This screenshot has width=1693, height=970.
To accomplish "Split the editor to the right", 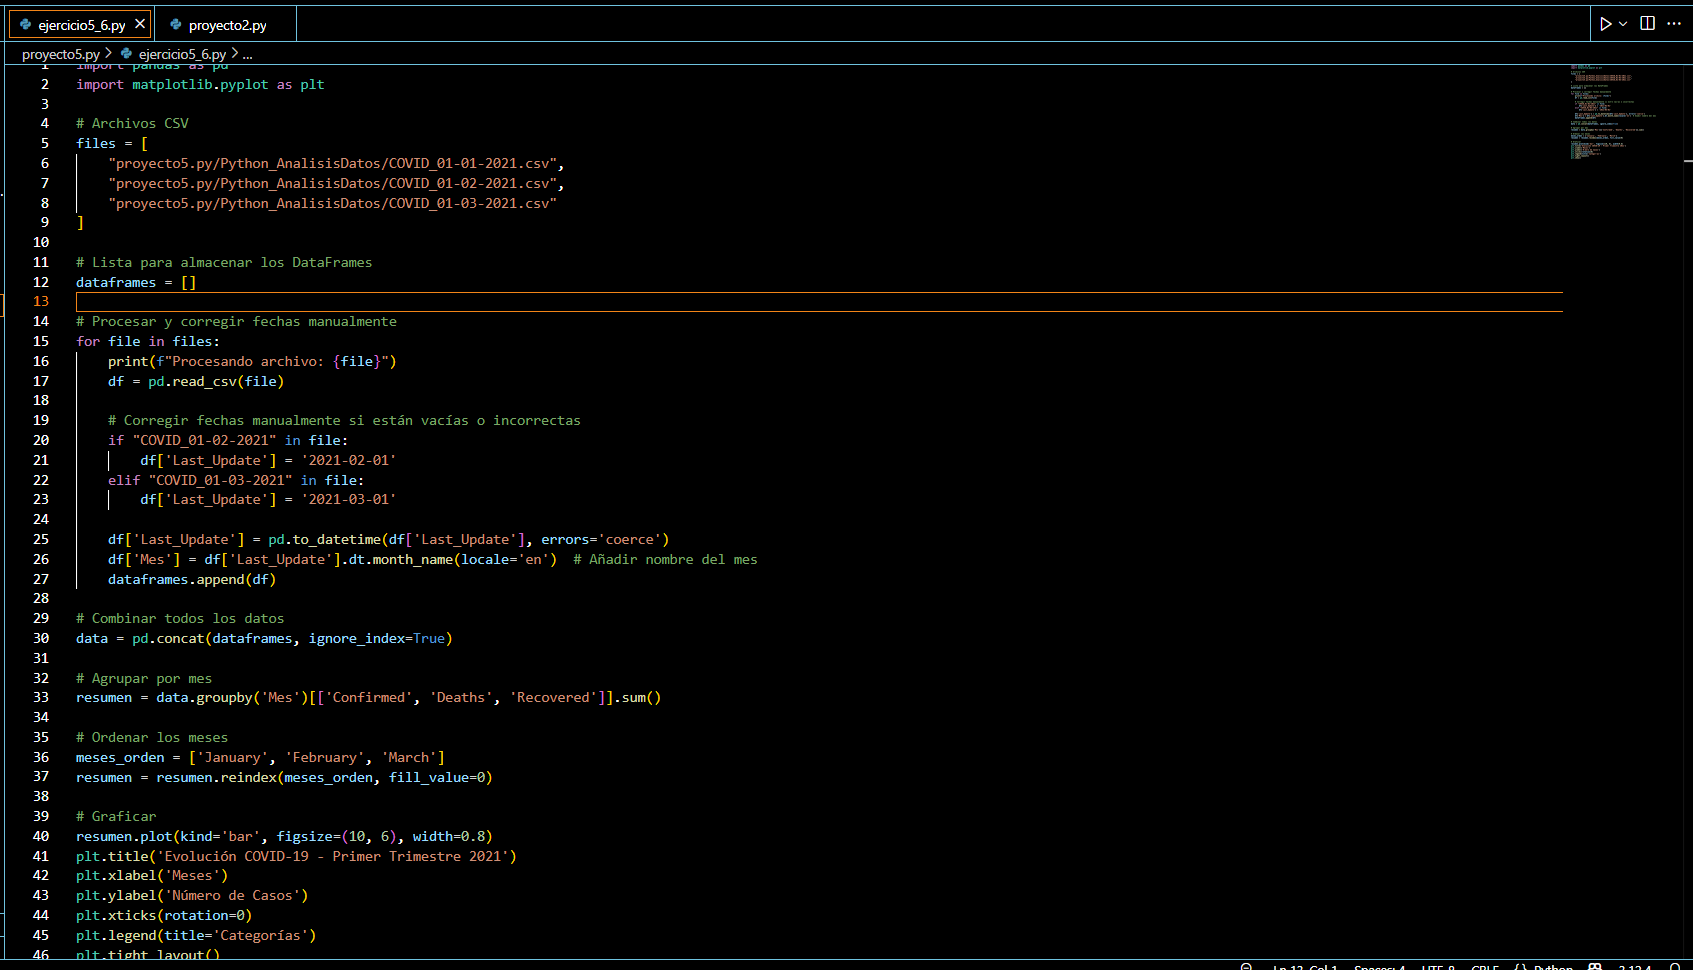I will [x=1648, y=24].
